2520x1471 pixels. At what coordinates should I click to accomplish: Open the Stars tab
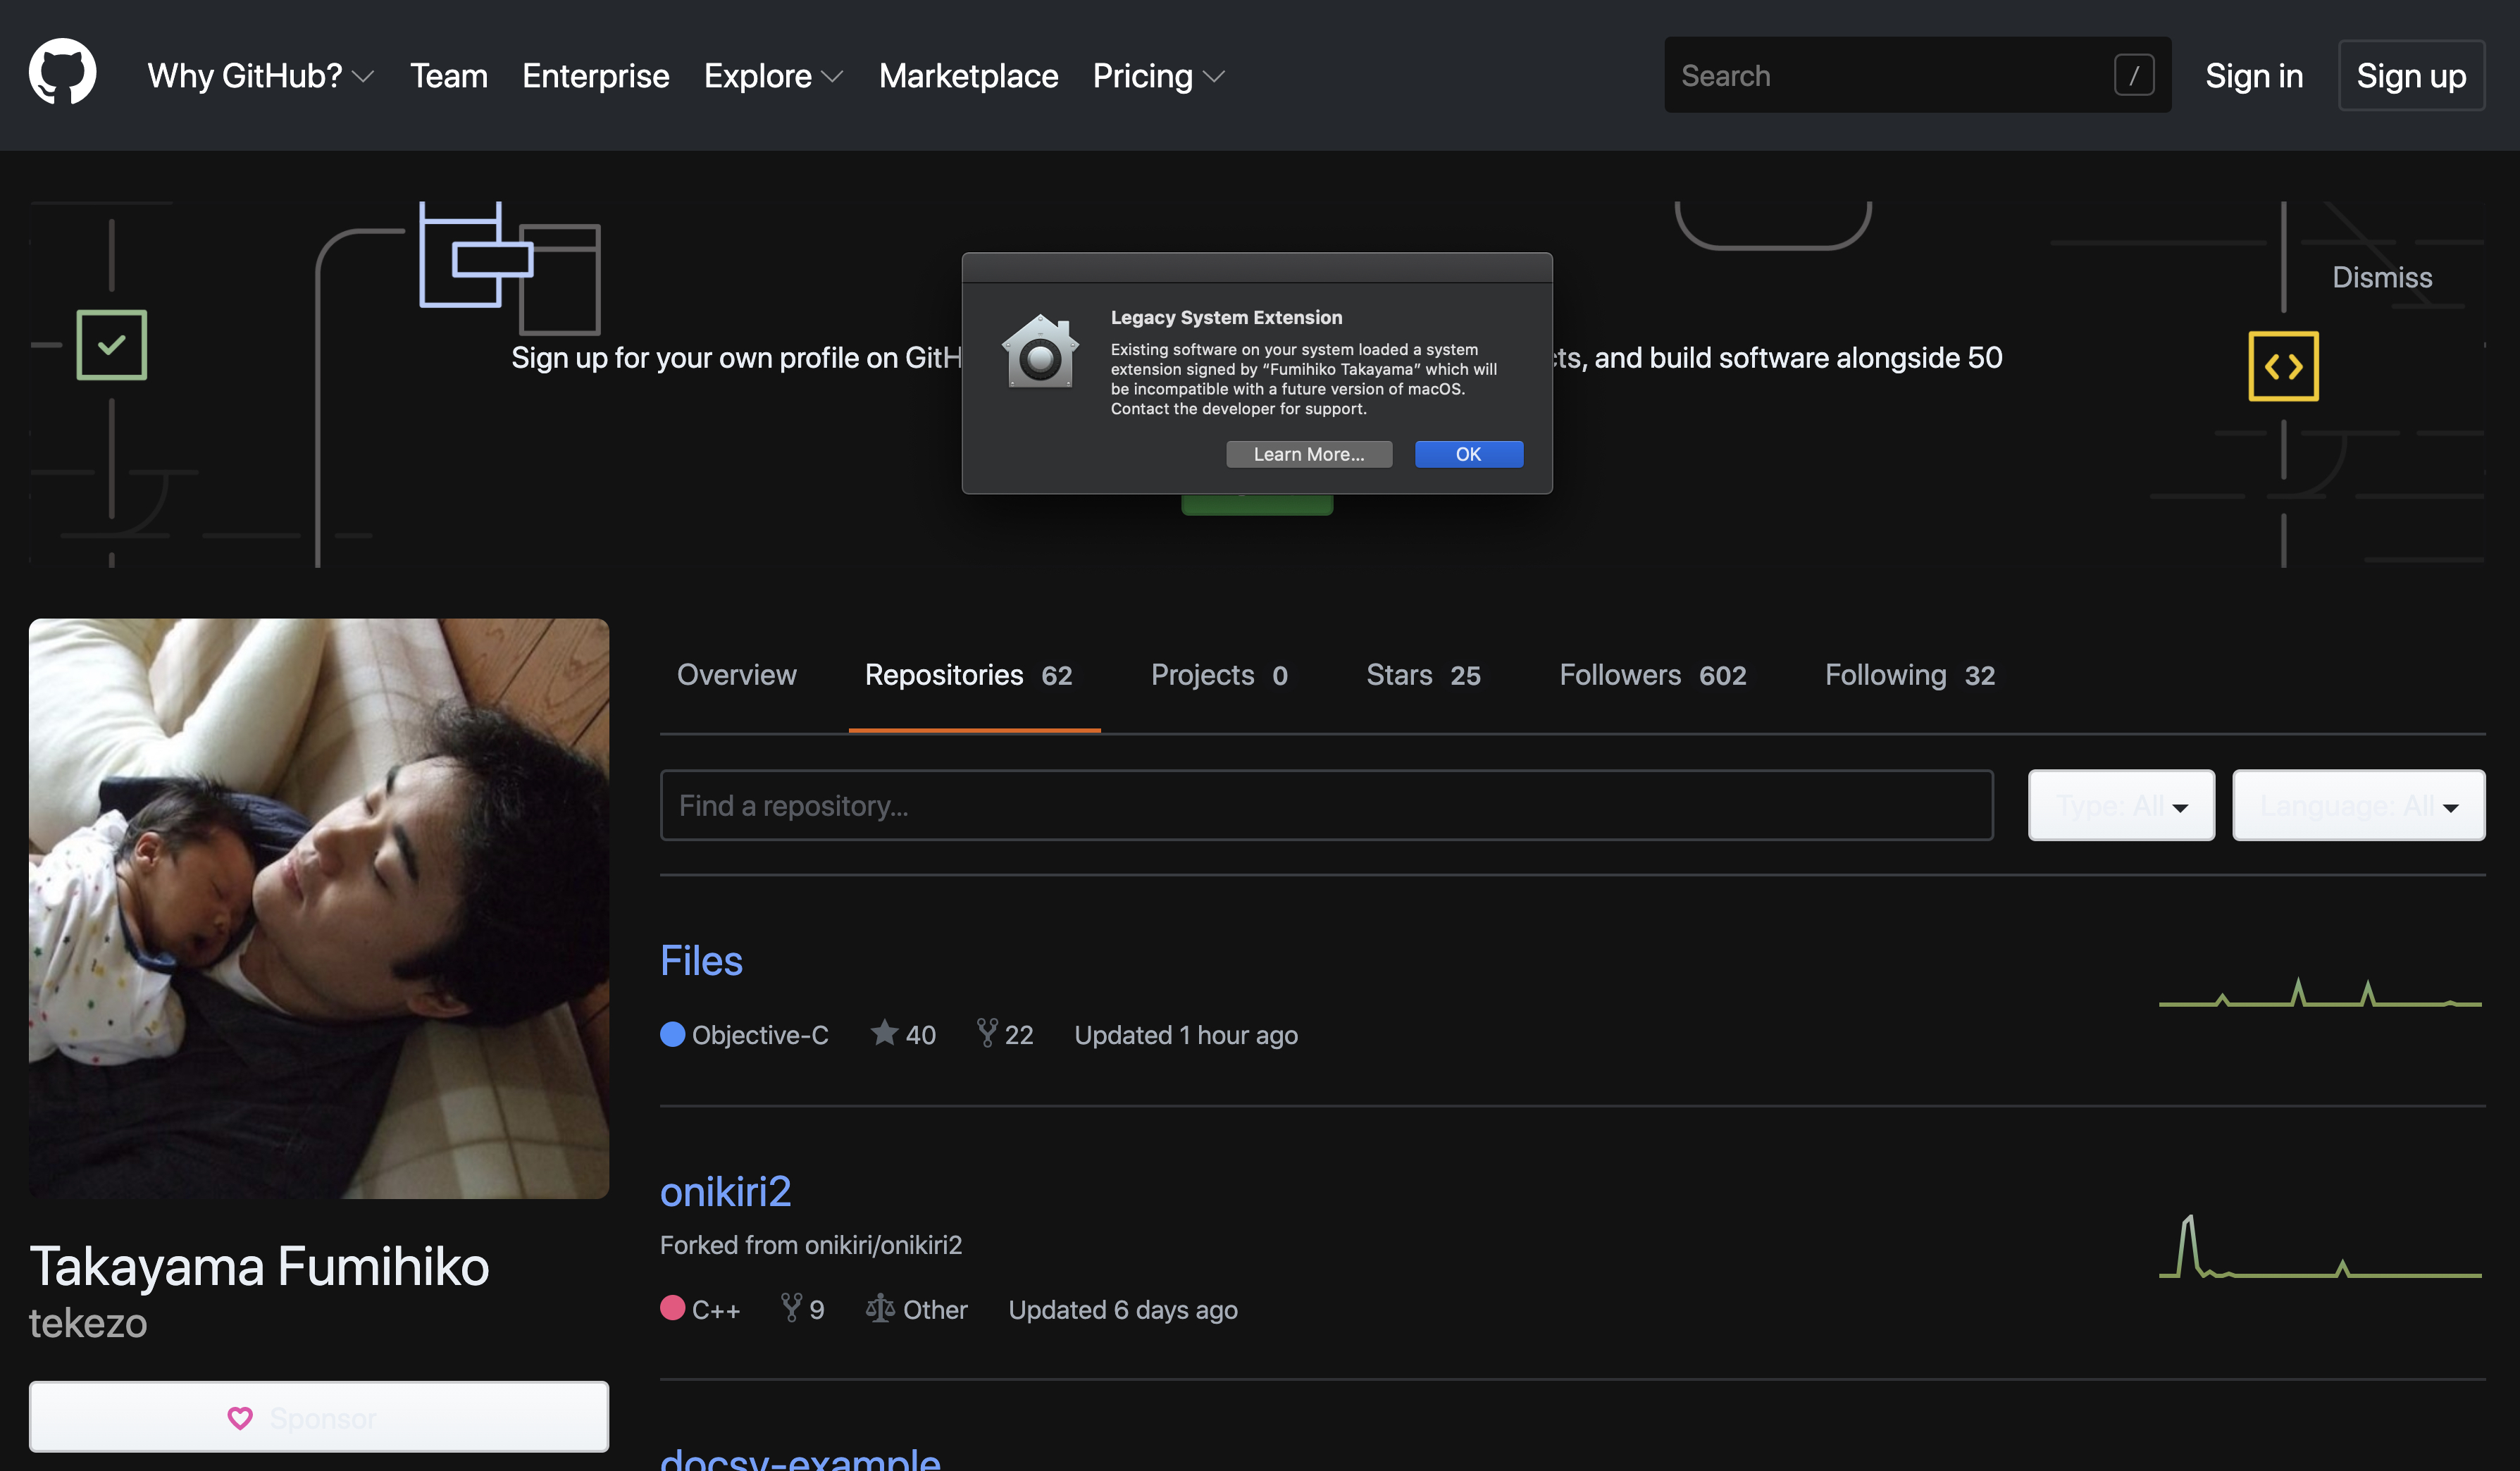(1422, 675)
